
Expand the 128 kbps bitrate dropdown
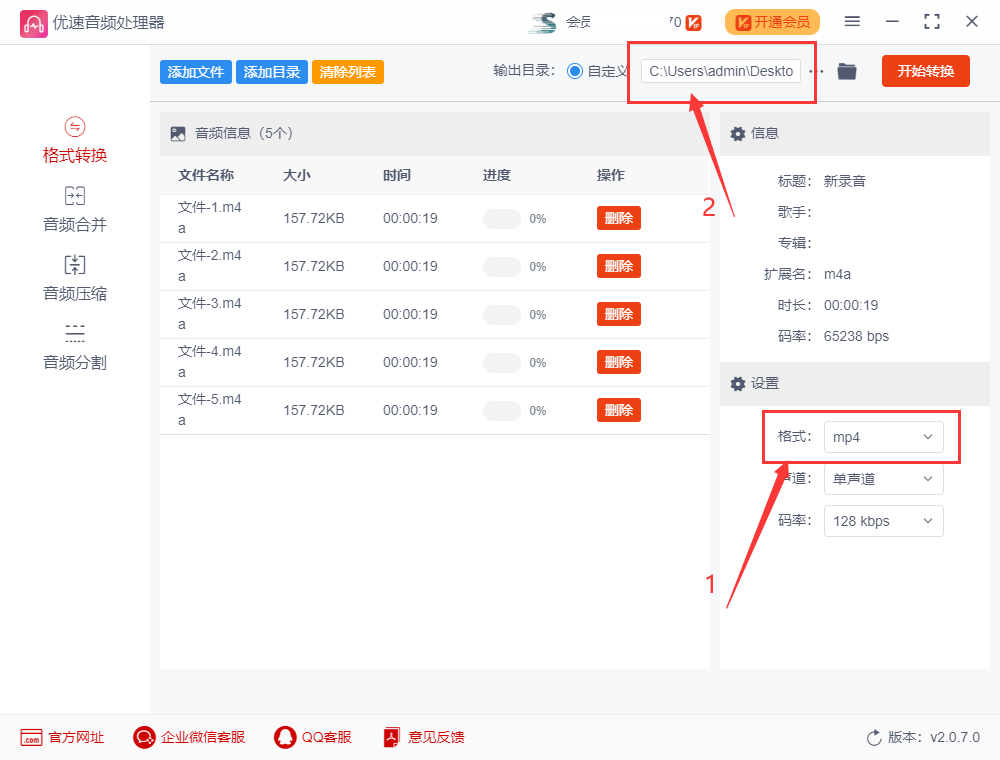[883, 521]
